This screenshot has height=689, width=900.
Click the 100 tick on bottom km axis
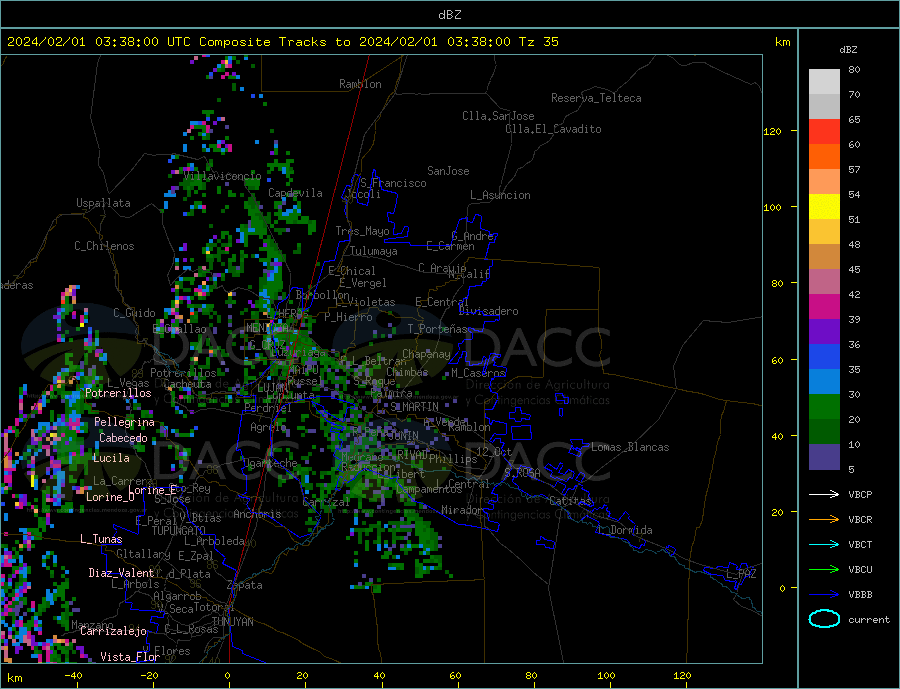[606, 676]
